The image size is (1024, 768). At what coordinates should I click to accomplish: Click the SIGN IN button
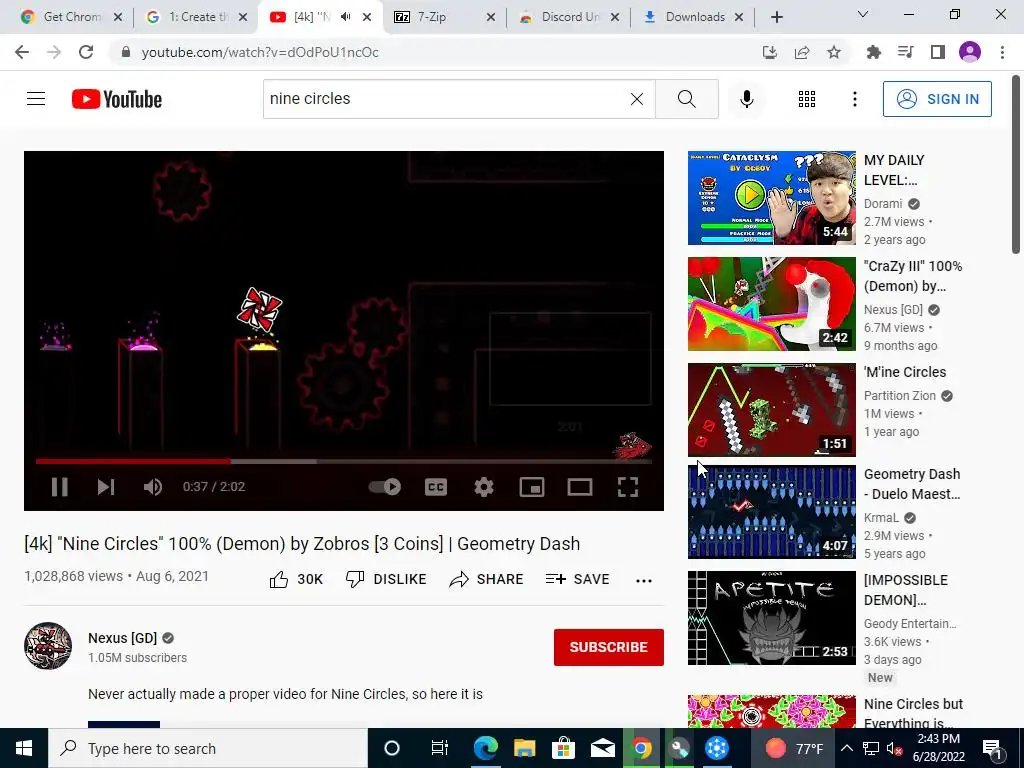coord(937,99)
